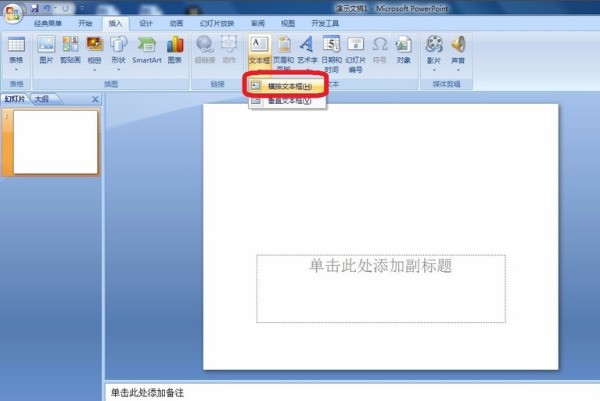Select the Outline (大纲) pane tab
This screenshot has height=401, width=600.
pyautogui.click(x=42, y=99)
